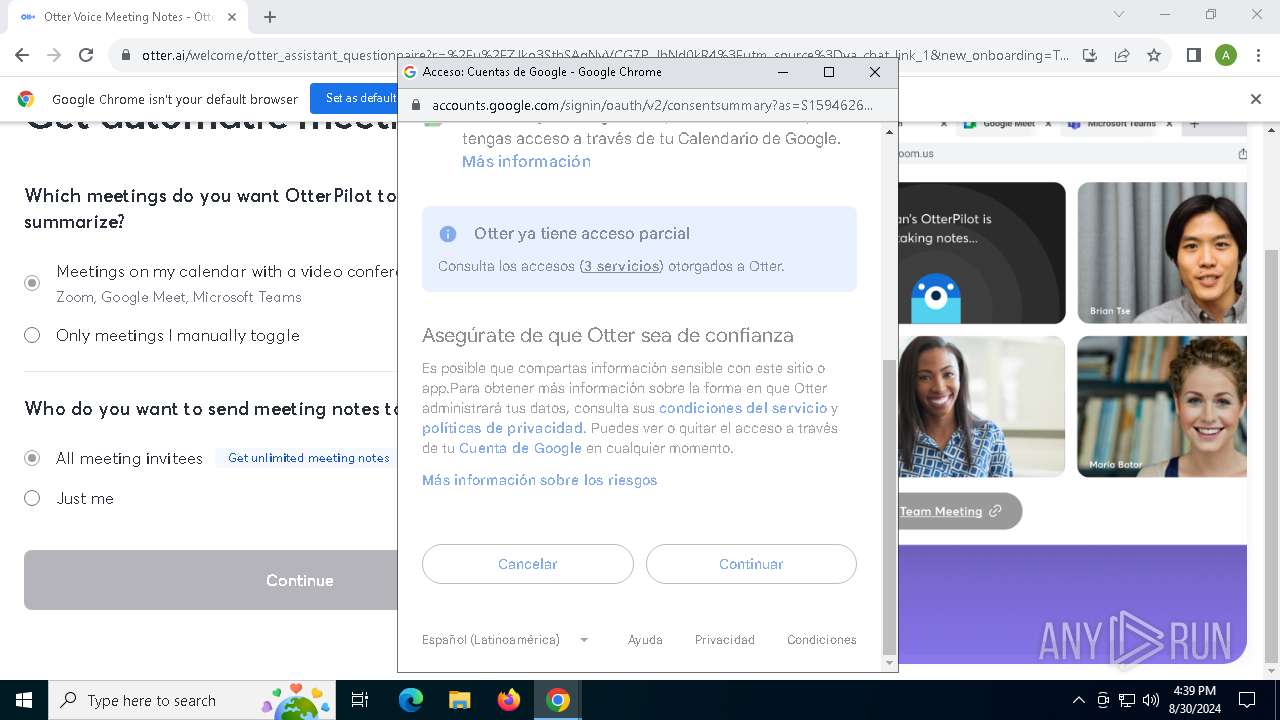The width and height of the screenshot is (1280, 720).
Task: Click the site info lock icon for otter.ai
Action: (x=125, y=55)
